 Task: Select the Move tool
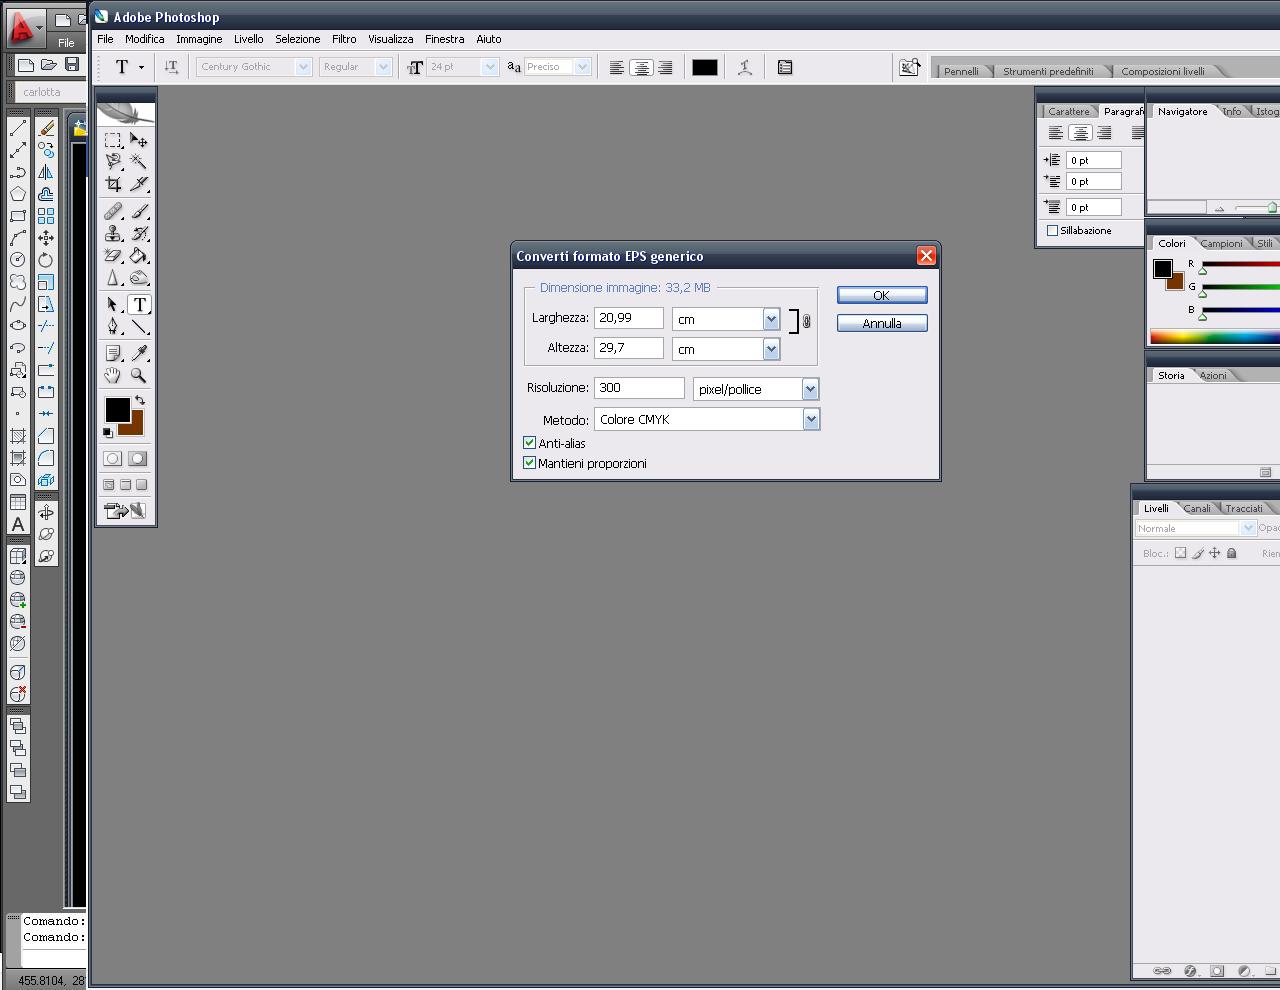click(139, 140)
